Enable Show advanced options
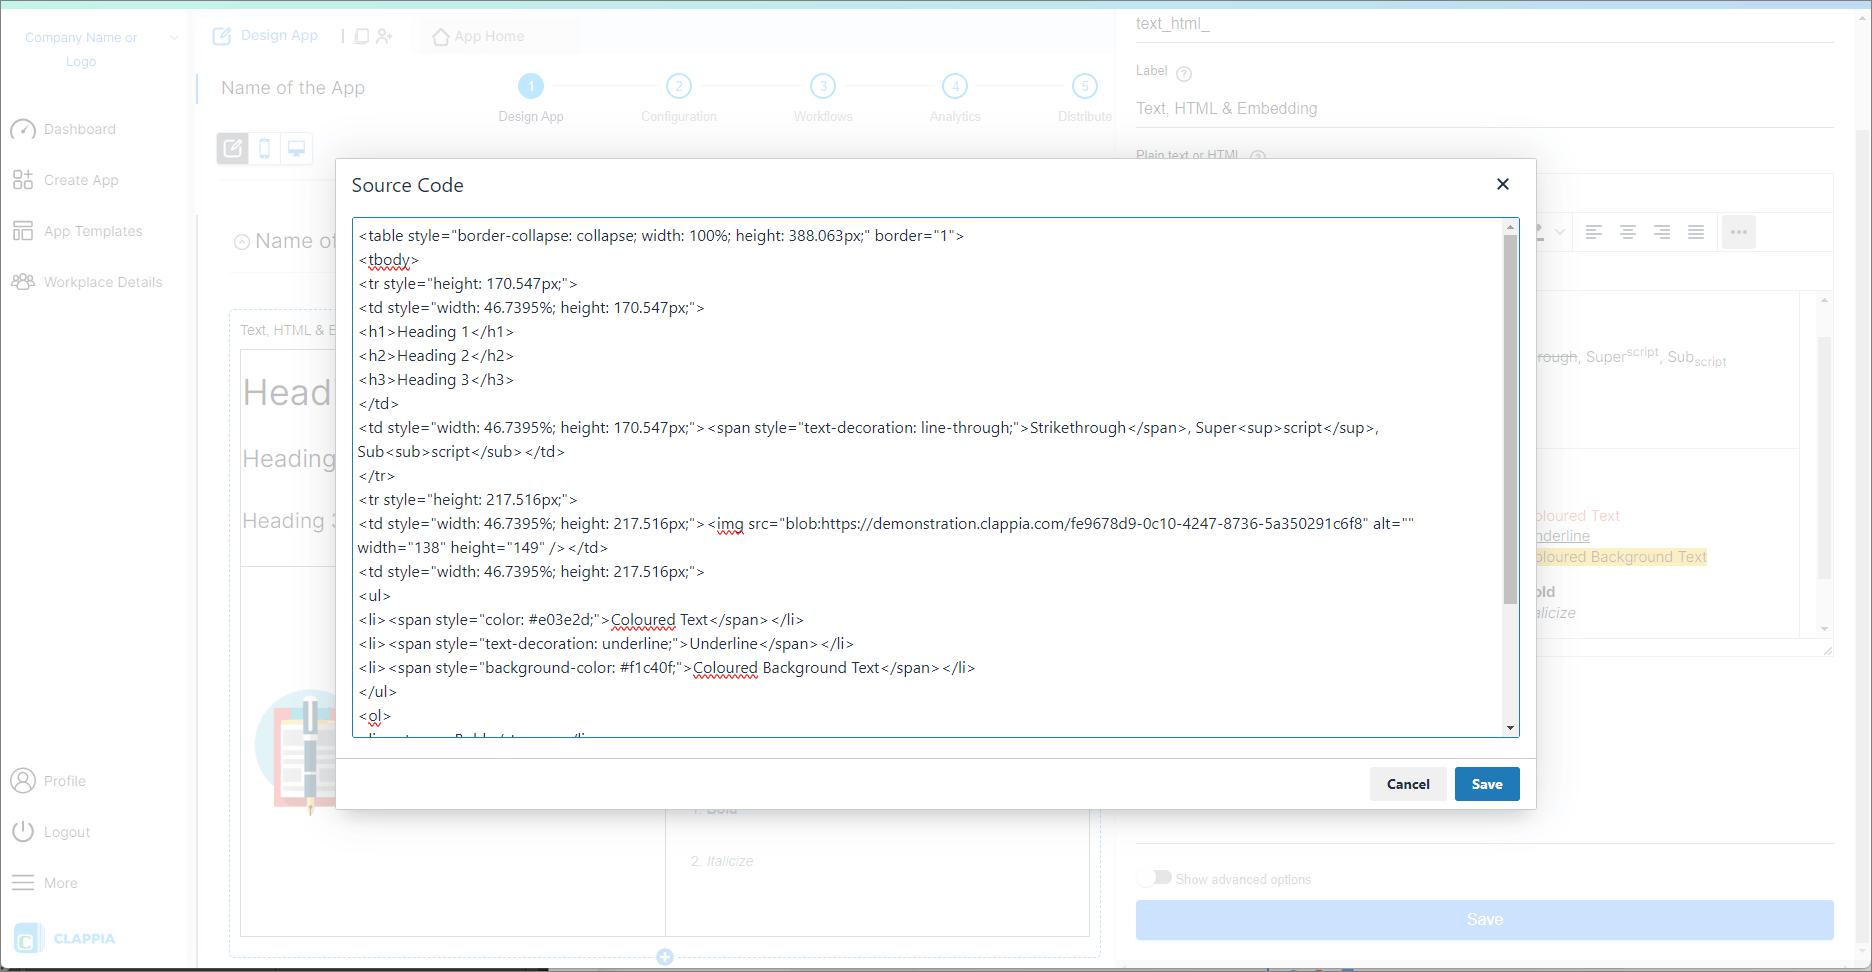 [1155, 877]
